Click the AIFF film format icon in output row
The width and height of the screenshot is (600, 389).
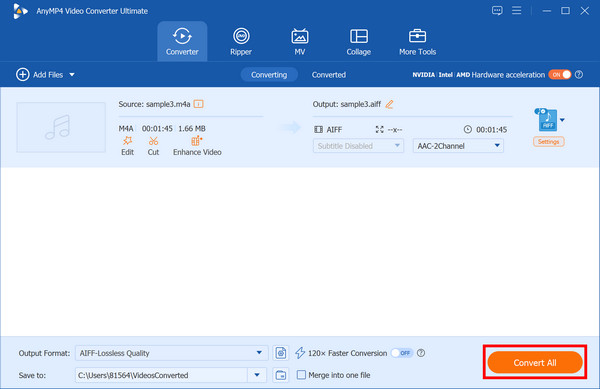[x=318, y=129]
